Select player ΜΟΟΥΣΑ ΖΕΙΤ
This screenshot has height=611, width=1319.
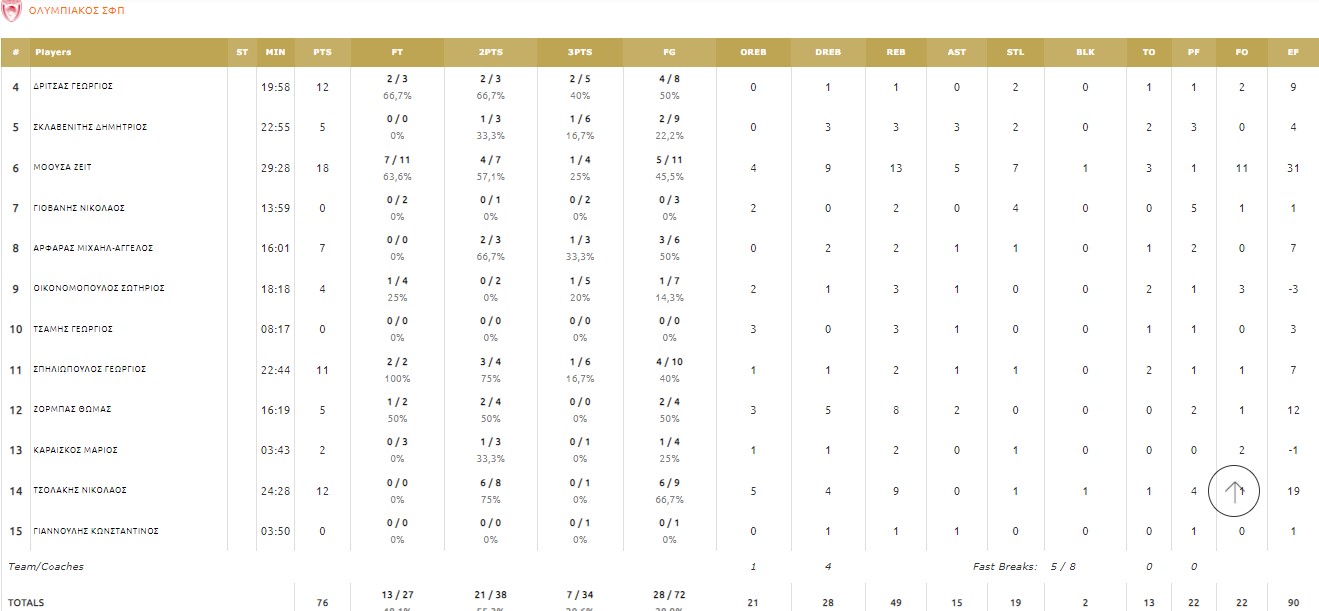(62, 168)
